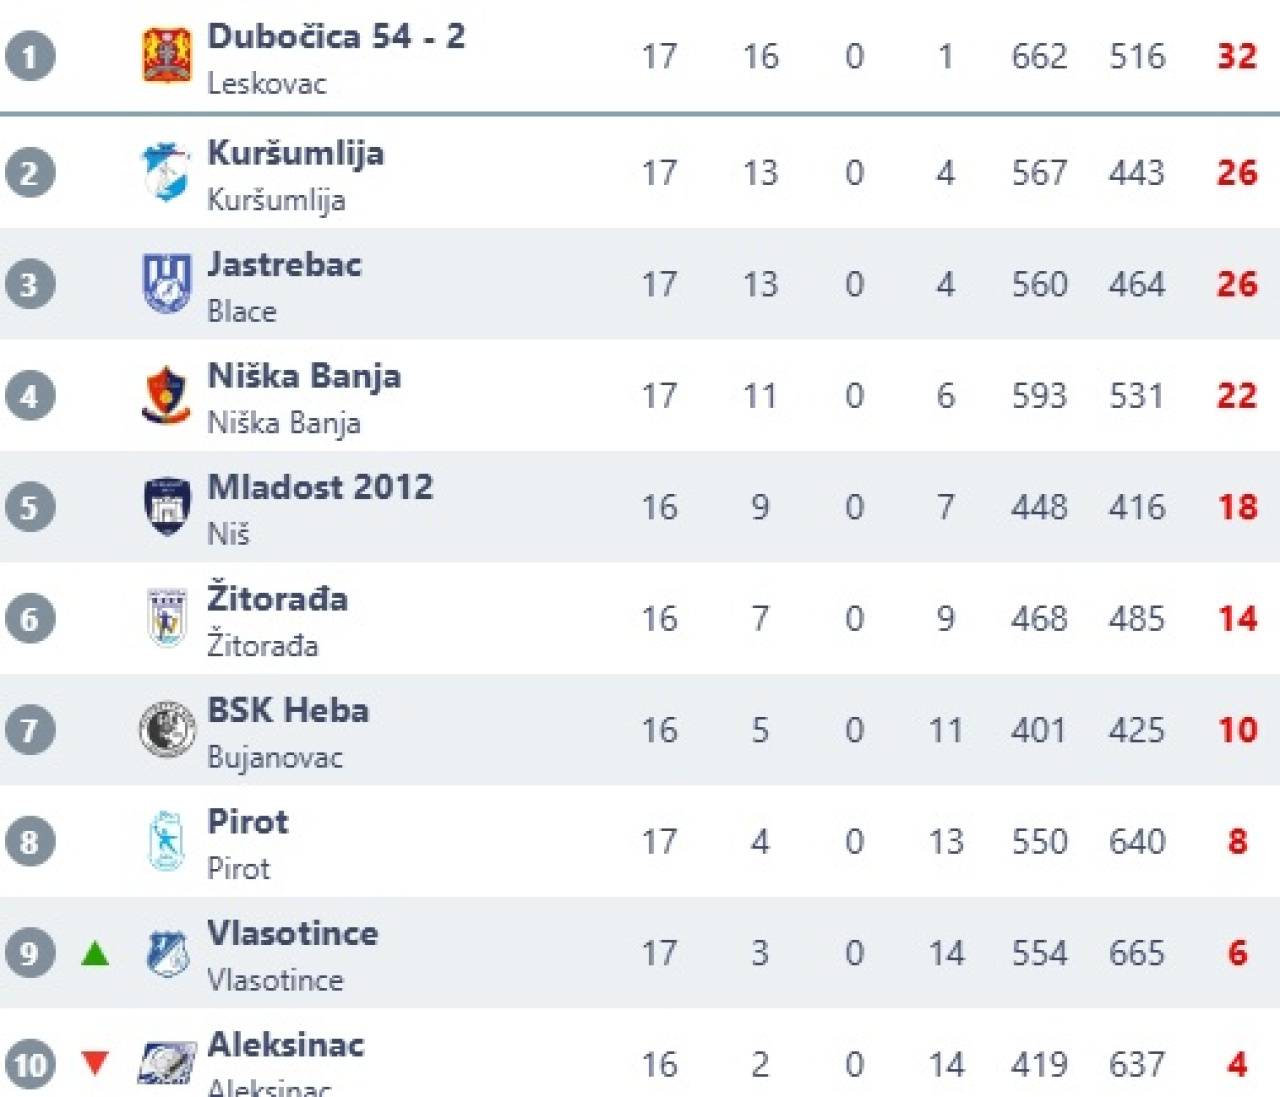Click the Vlasotince club crest
The width and height of the screenshot is (1280, 1097).
click(x=166, y=953)
